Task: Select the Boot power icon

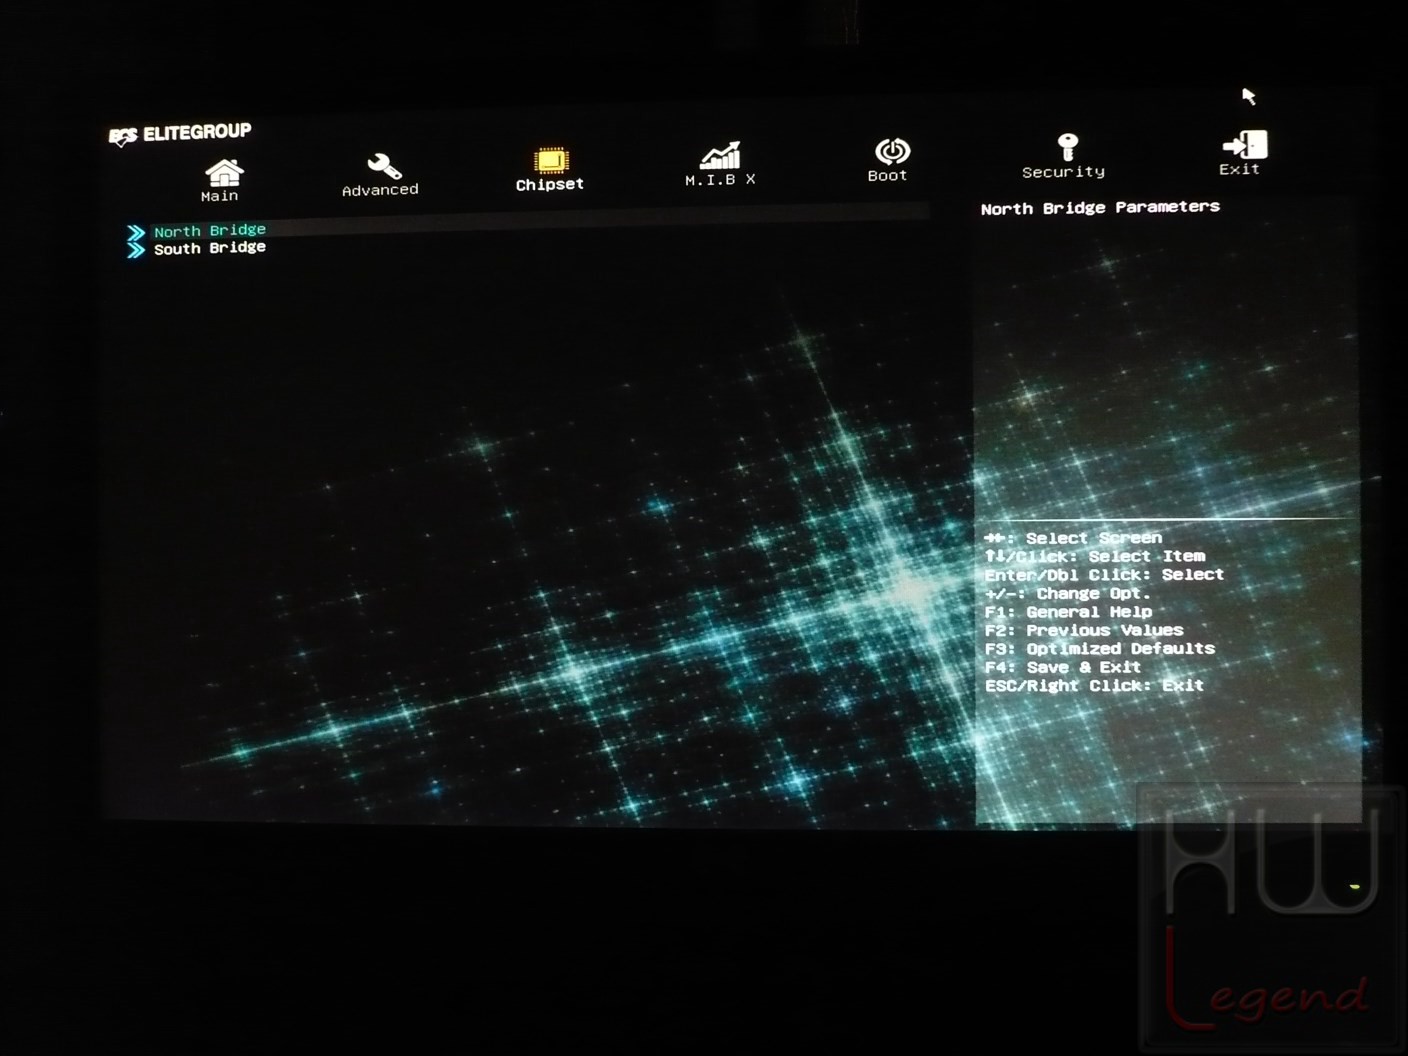Action: (x=892, y=151)
